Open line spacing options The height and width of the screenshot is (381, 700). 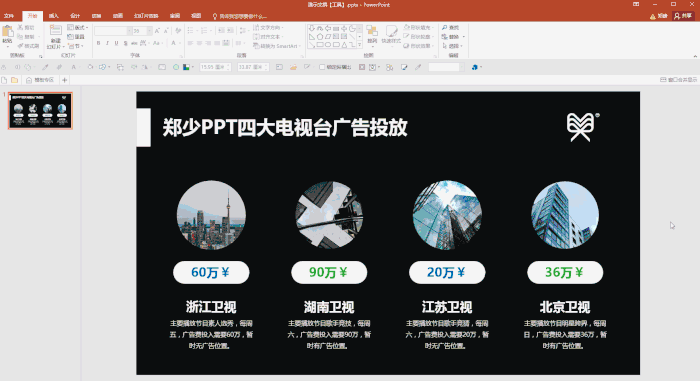[243, 30]
